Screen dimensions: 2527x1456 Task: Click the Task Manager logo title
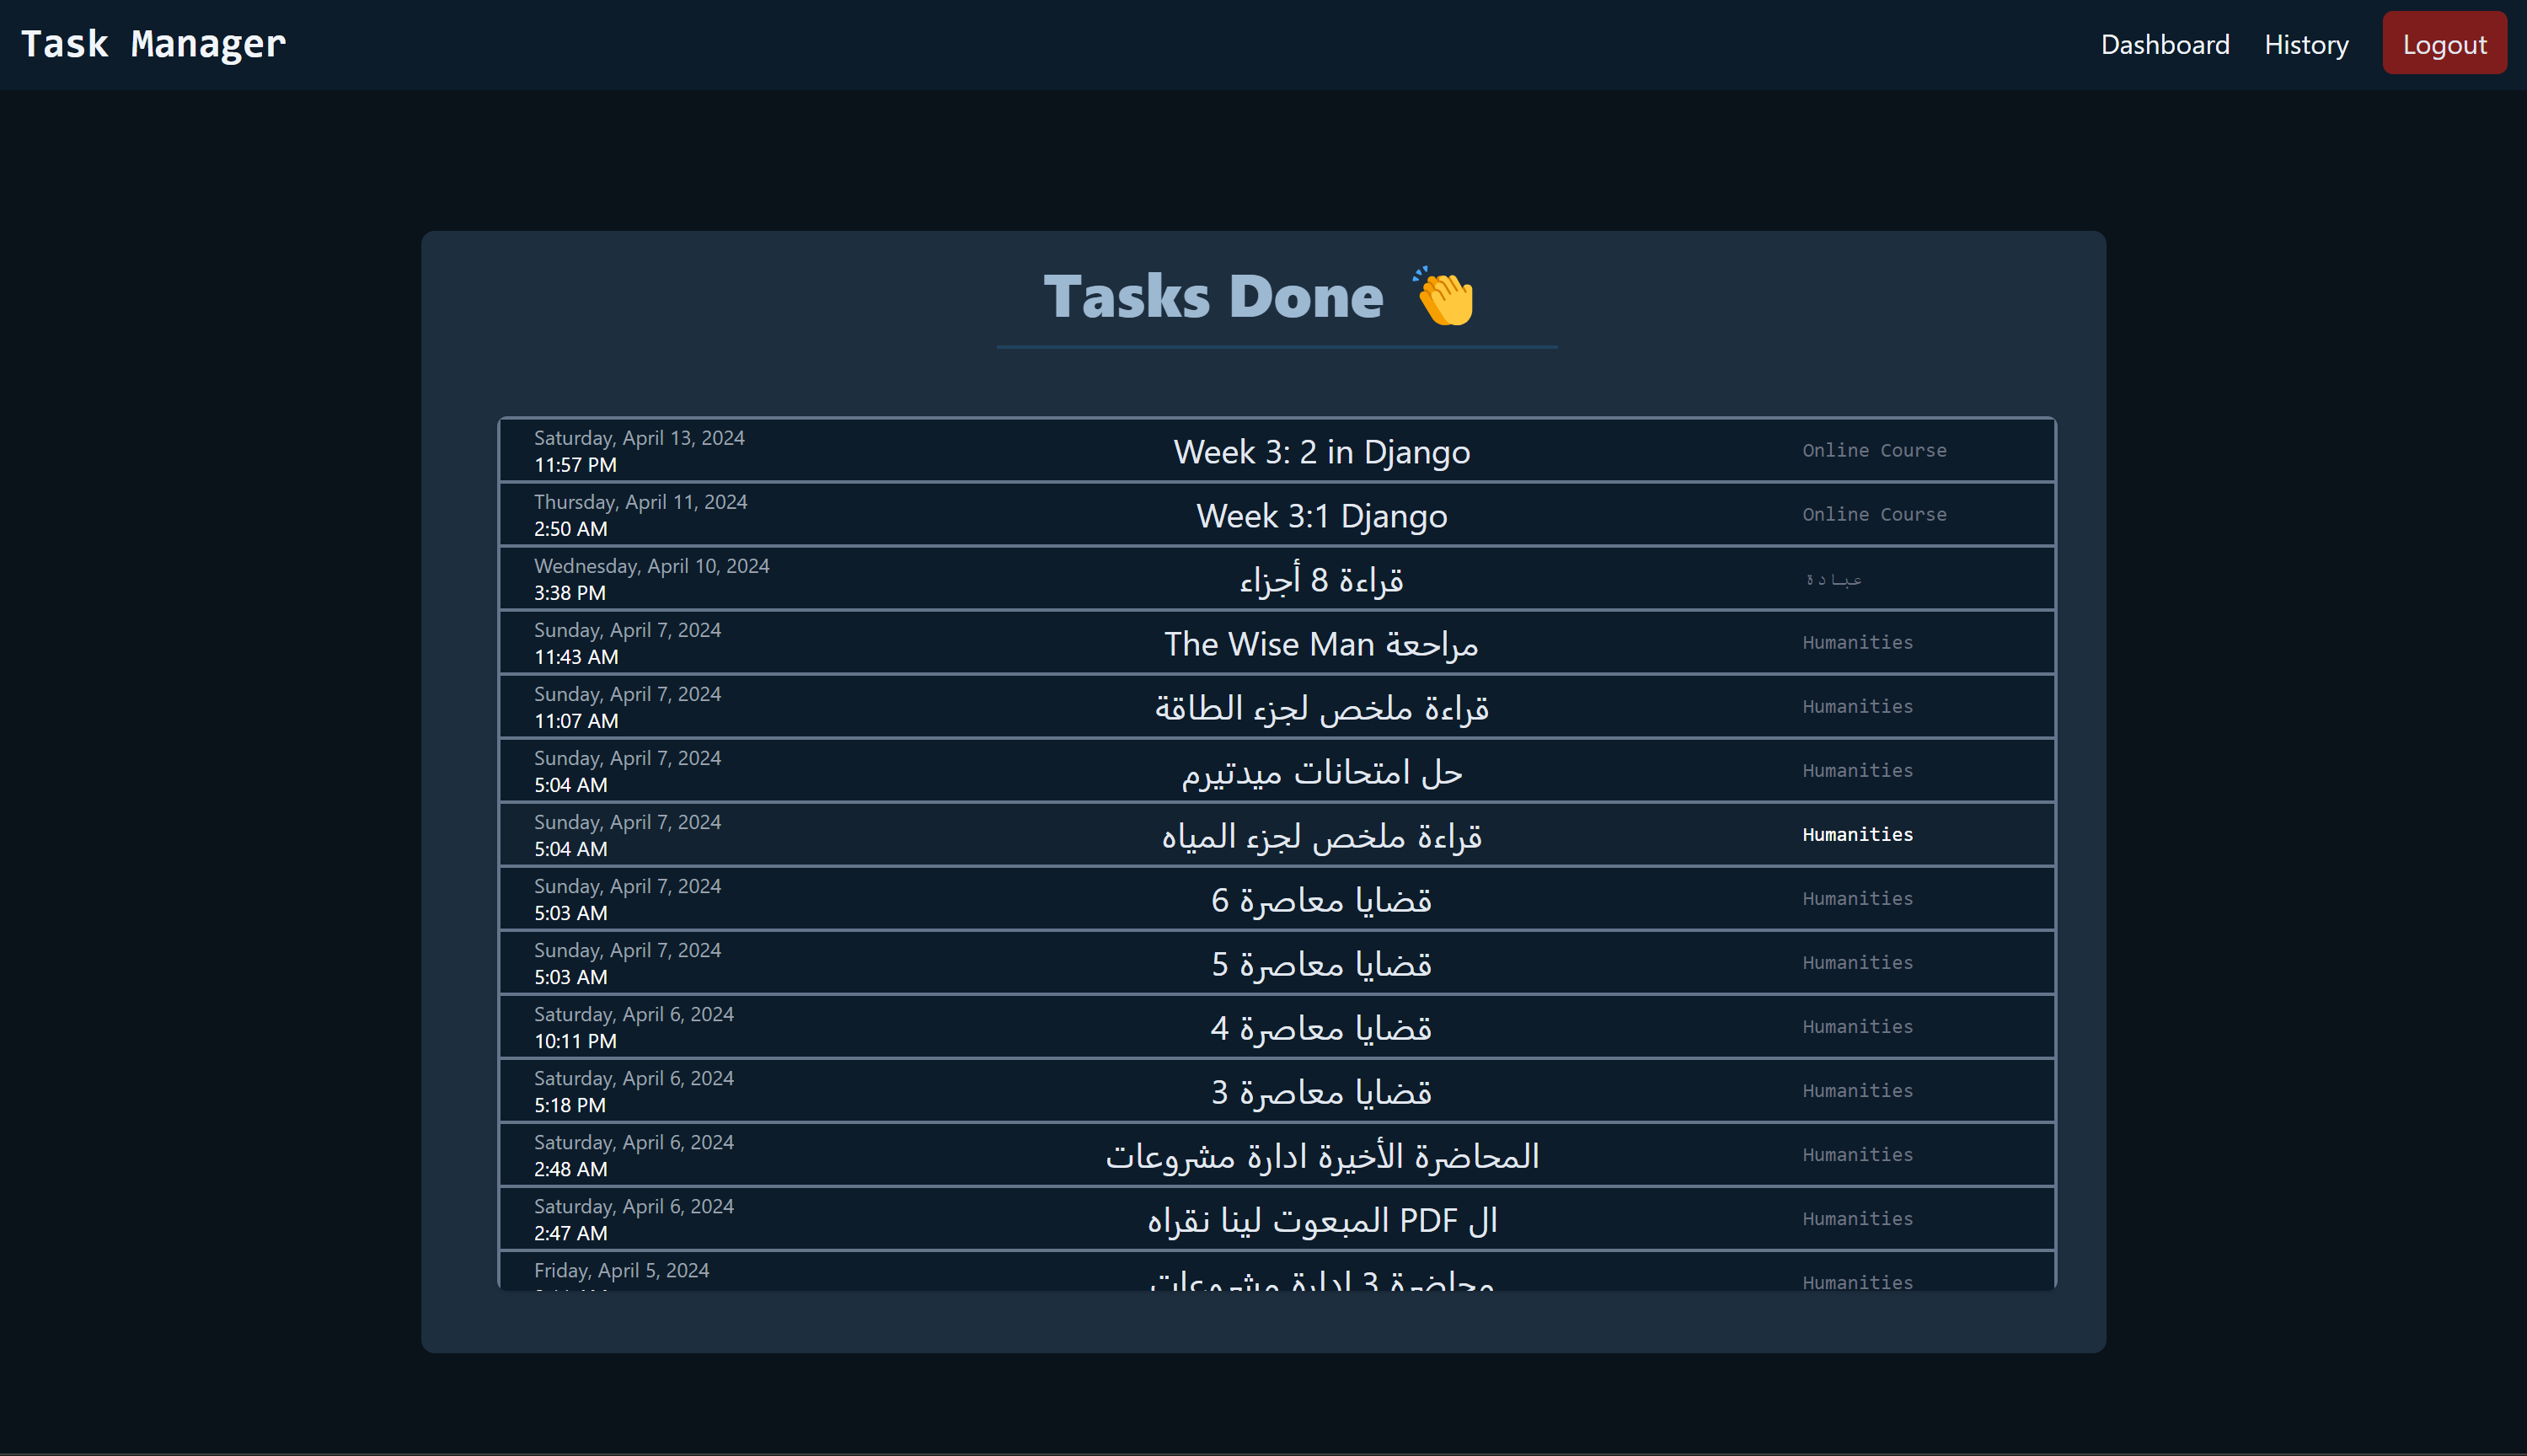[153, 44]
